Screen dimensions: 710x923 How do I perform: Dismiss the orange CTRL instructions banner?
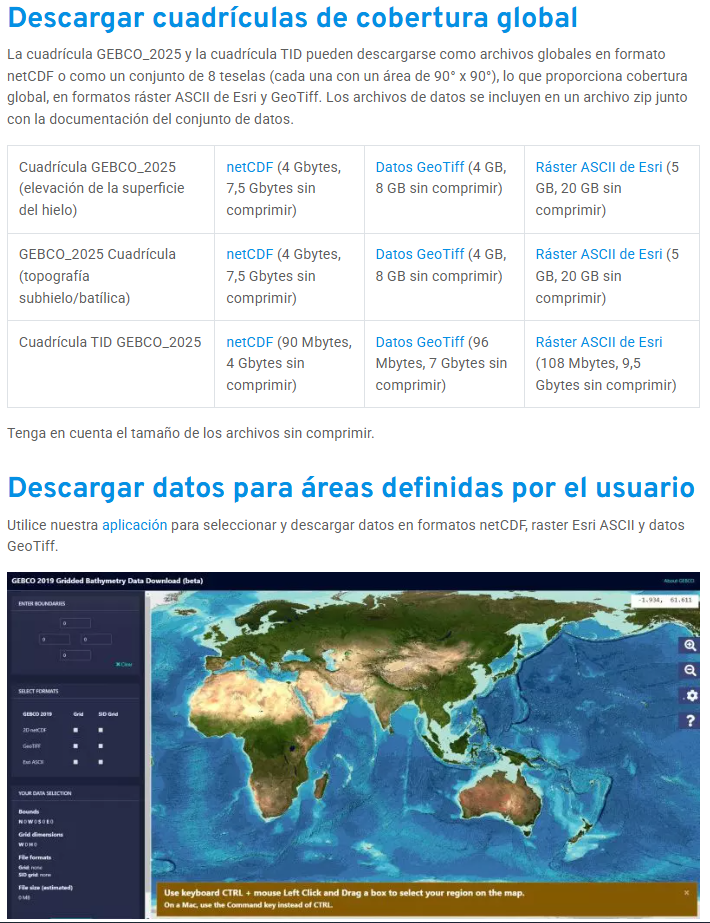click(686, 892)
